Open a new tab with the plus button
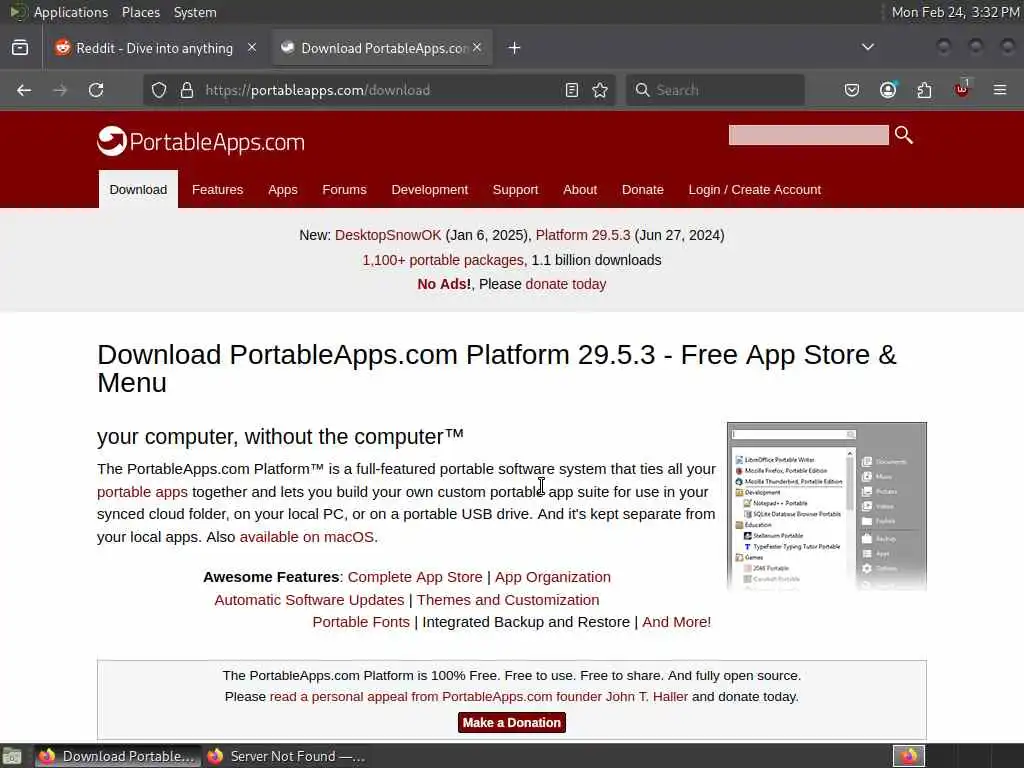 [515, 48]
